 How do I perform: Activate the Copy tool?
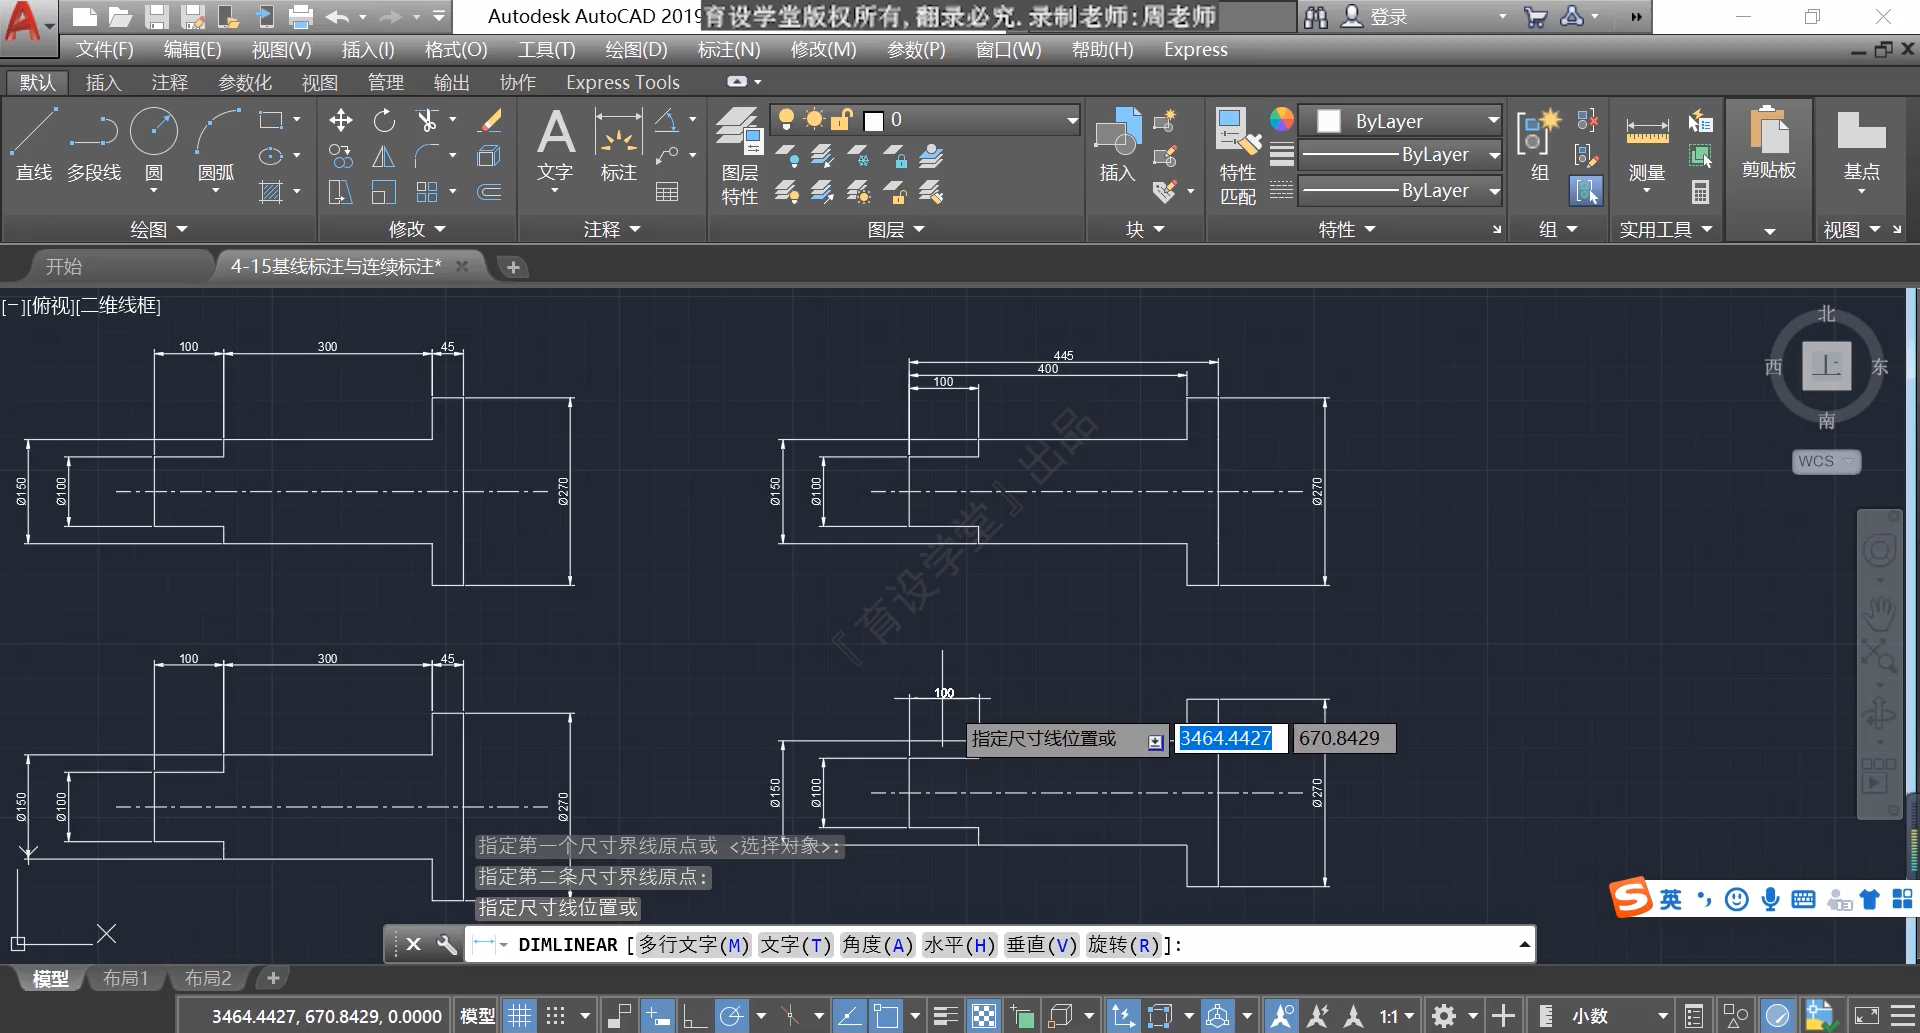point(340,156)
